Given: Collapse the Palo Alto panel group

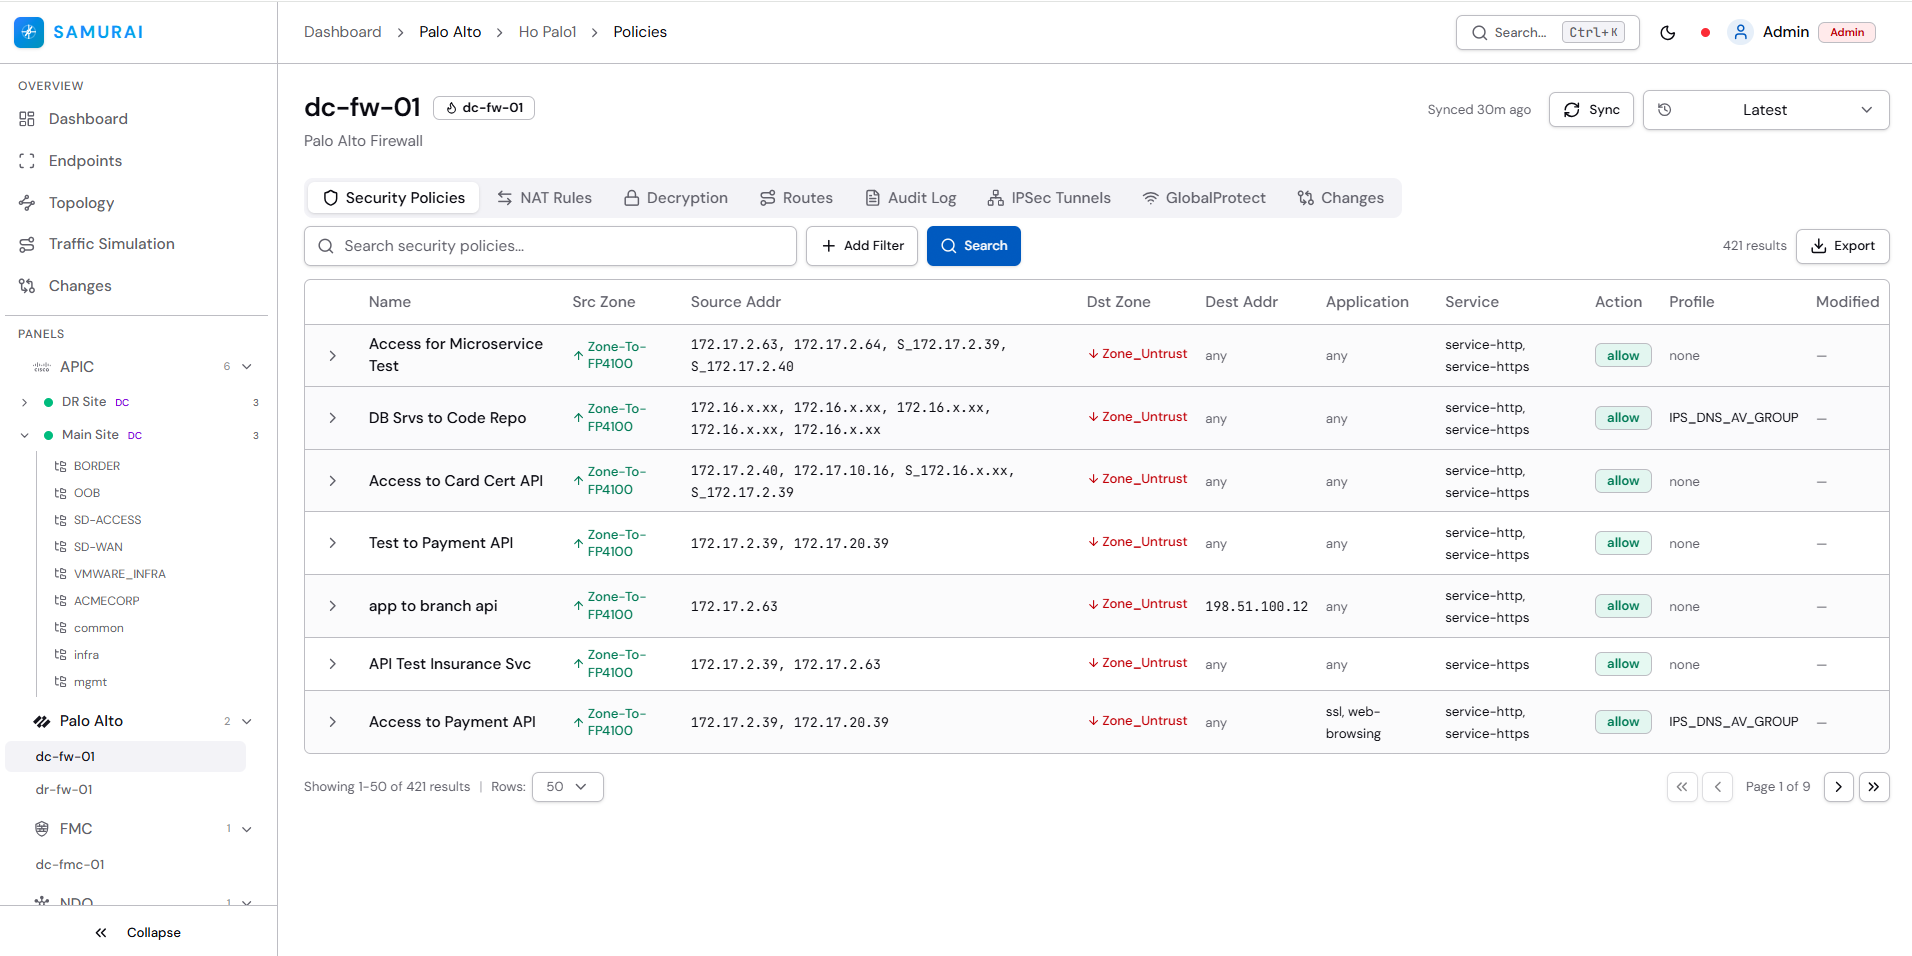Looking at the screenshot, I should click(247, 721).
